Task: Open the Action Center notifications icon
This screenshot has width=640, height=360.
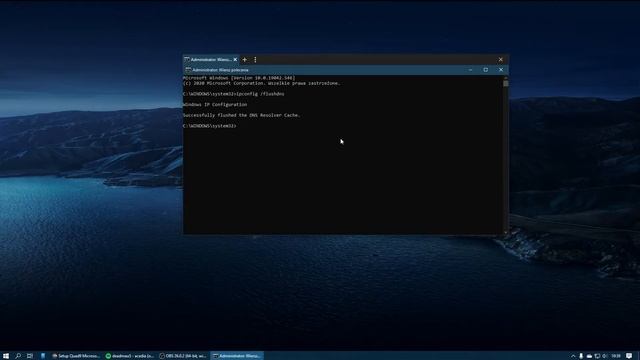Action: [x=629, y=356]
